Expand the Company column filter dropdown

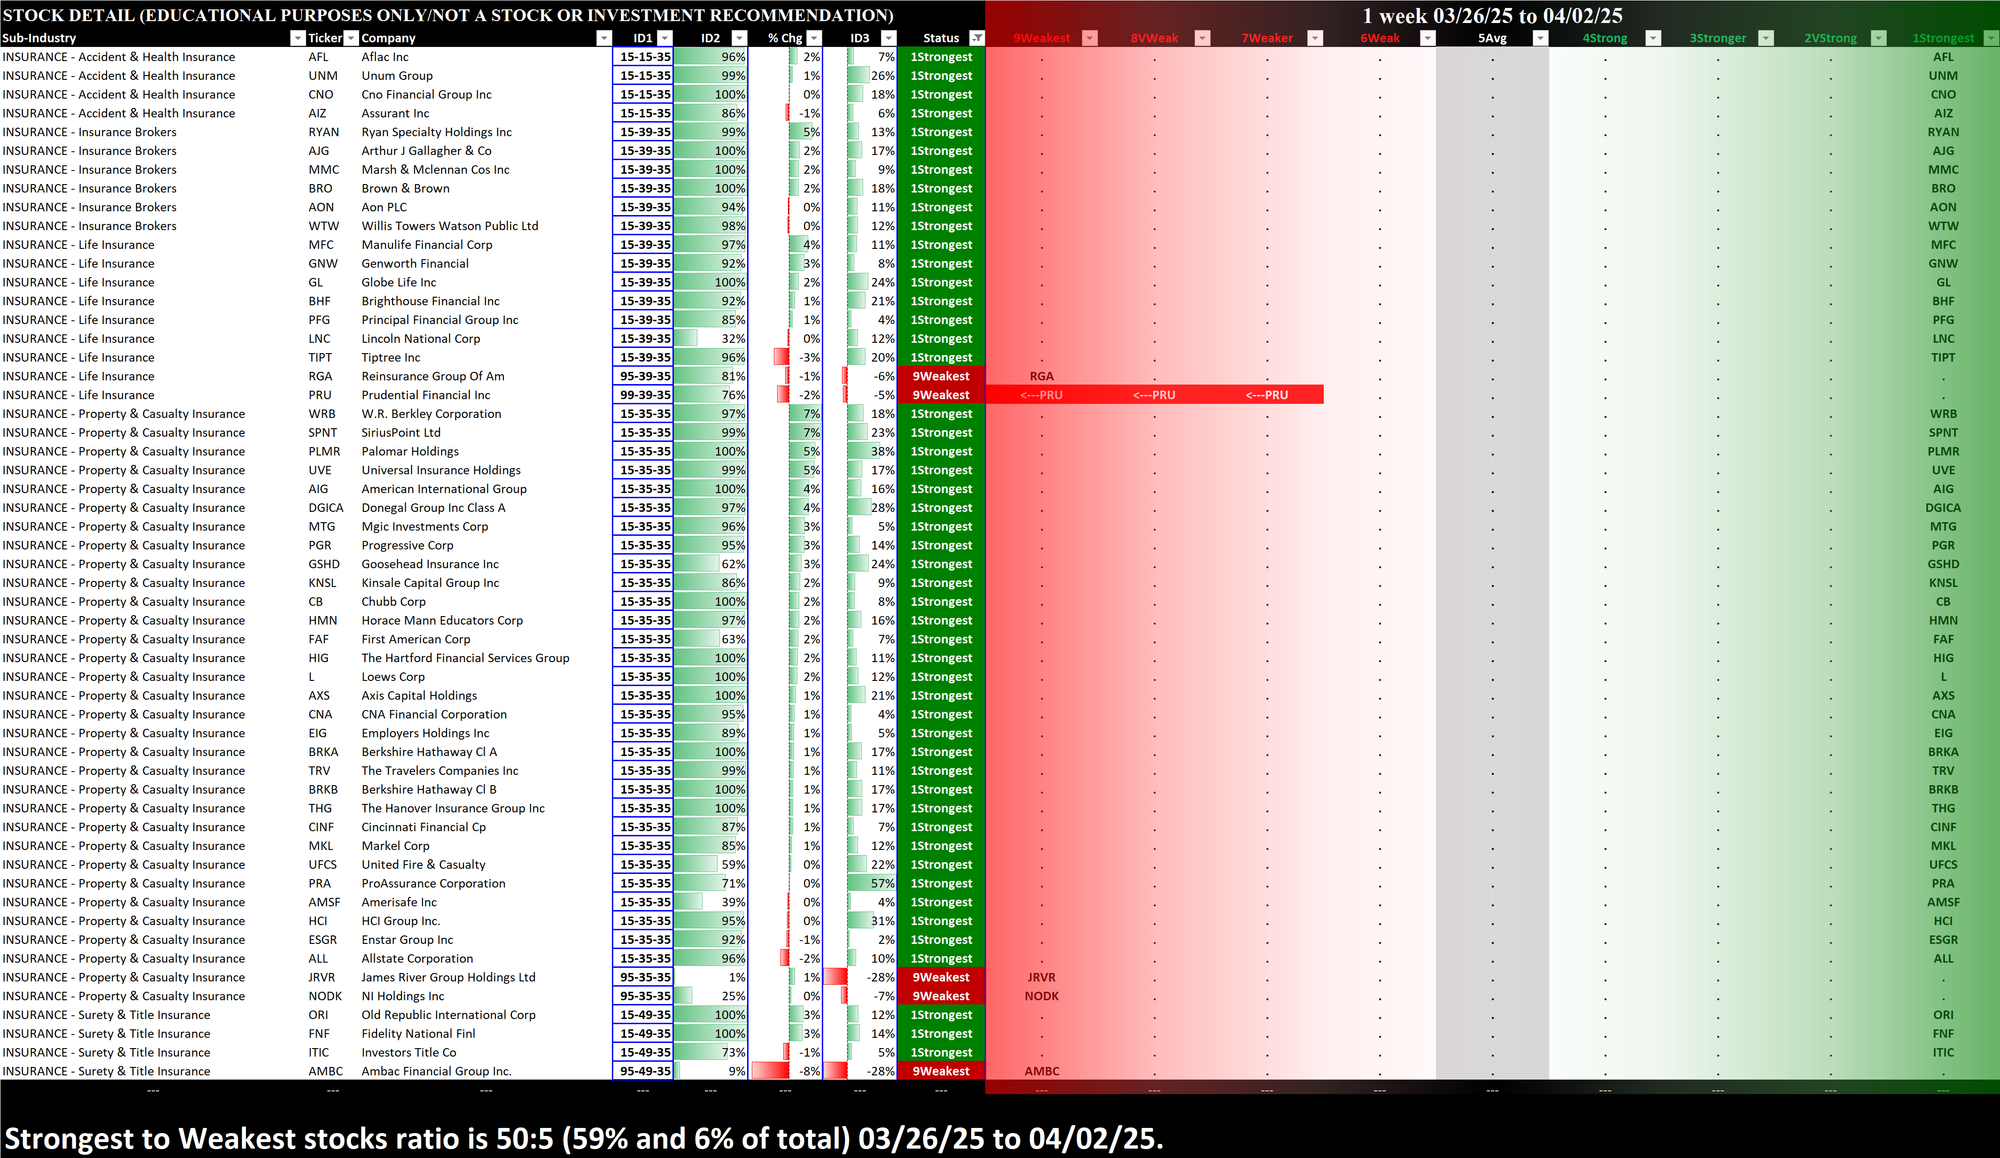(x=603, y=38)
